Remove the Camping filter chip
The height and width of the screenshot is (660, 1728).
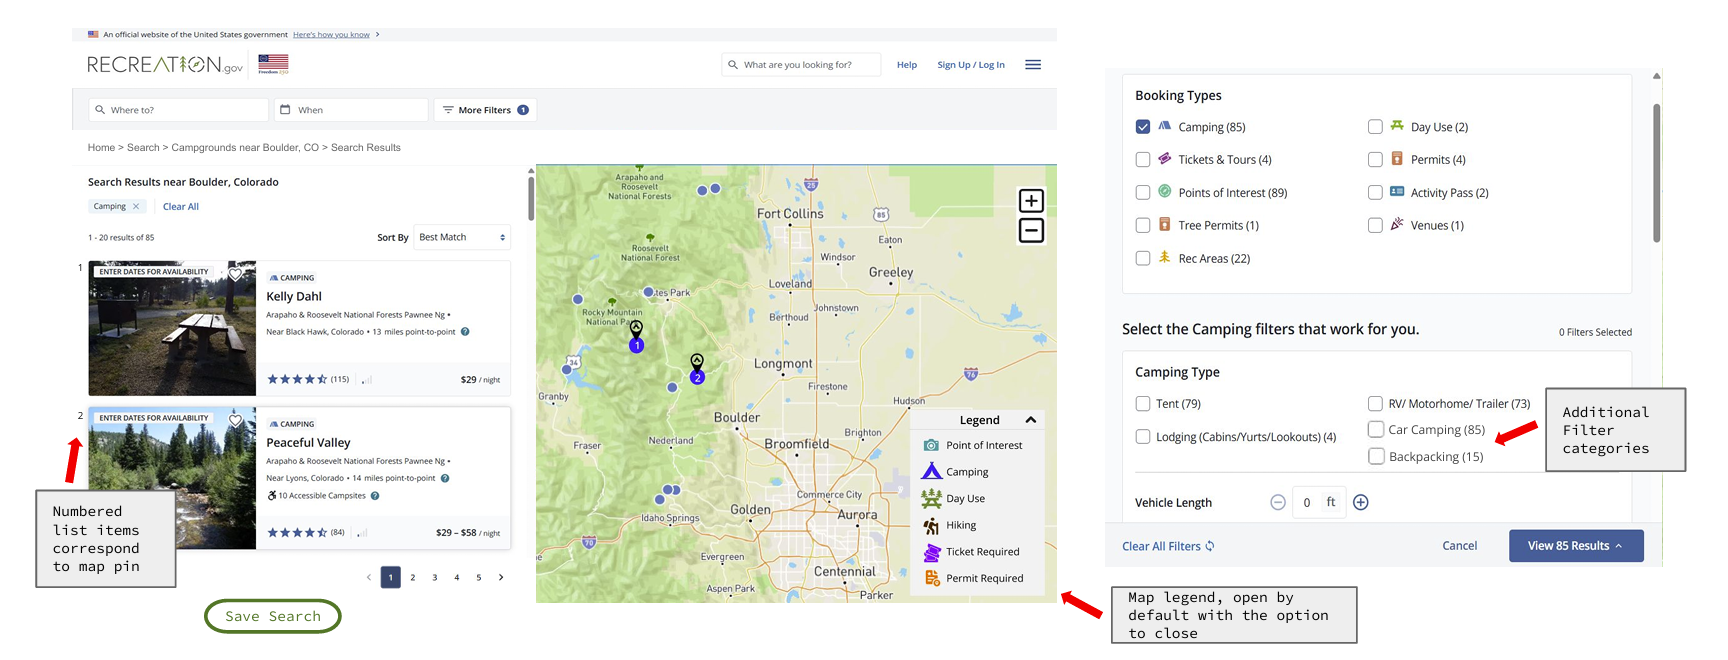click(136, 206)
